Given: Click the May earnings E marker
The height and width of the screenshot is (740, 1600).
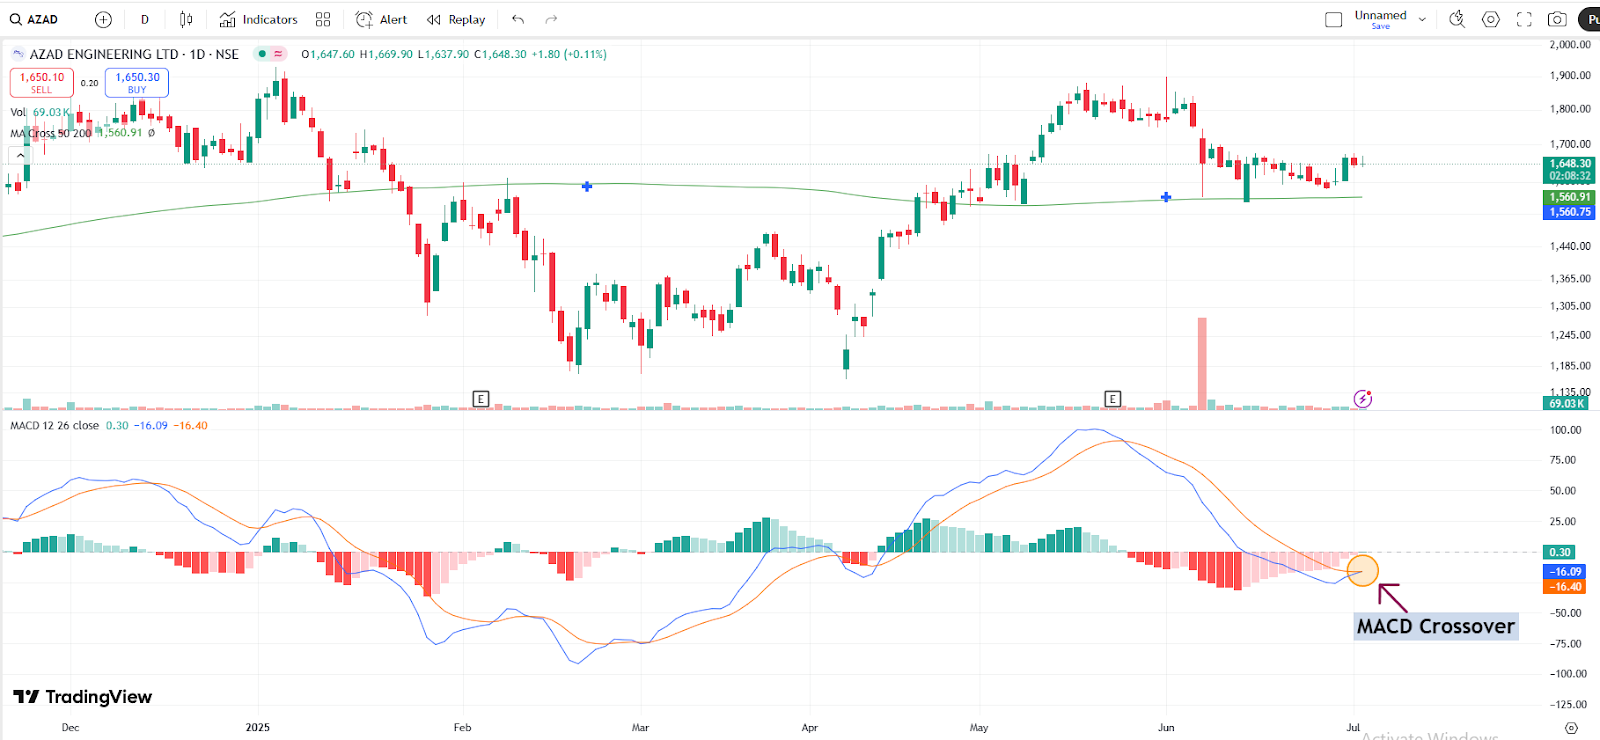Looking at the screenshot, I should (1113, 399).
